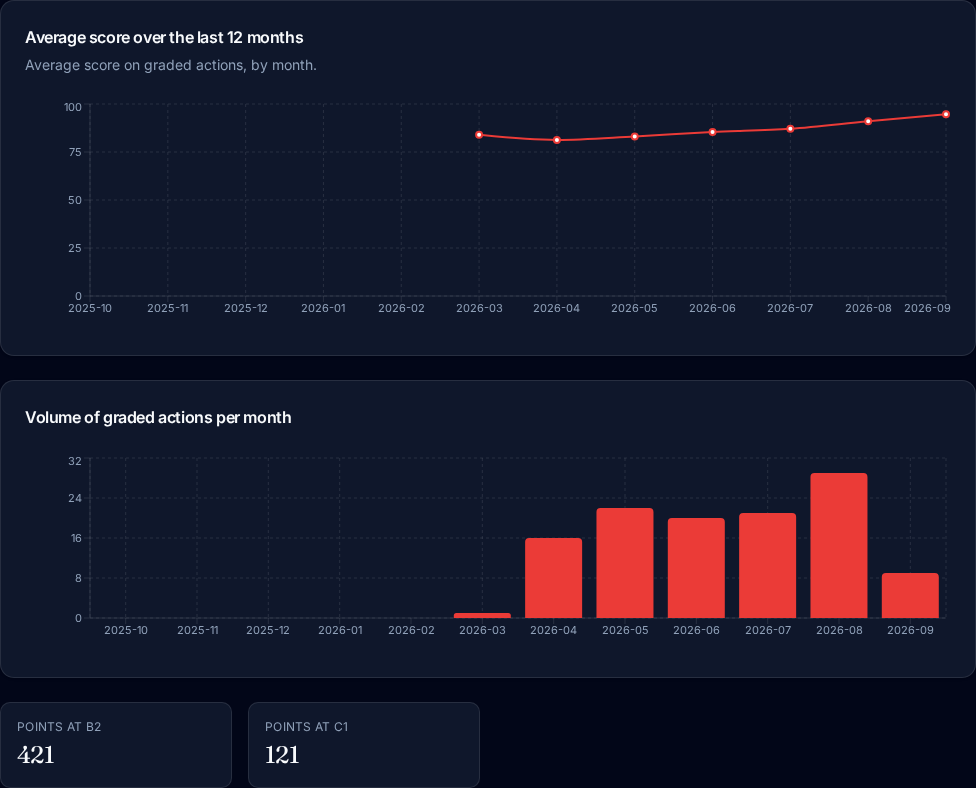Select the 2026-01 label under the average score chart
Screen dimensions: 976x788
tap(323, 308)
